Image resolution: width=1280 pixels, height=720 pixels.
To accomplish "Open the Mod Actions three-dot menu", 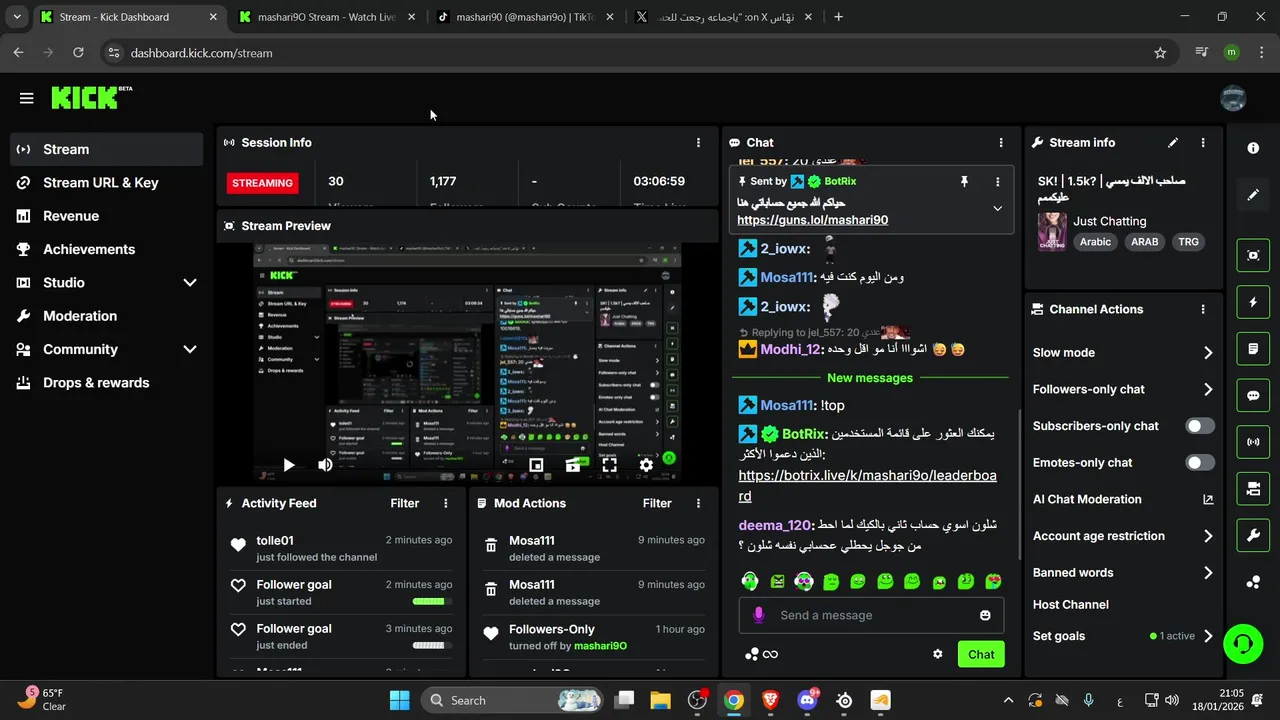I will click(x=698, y=503).
